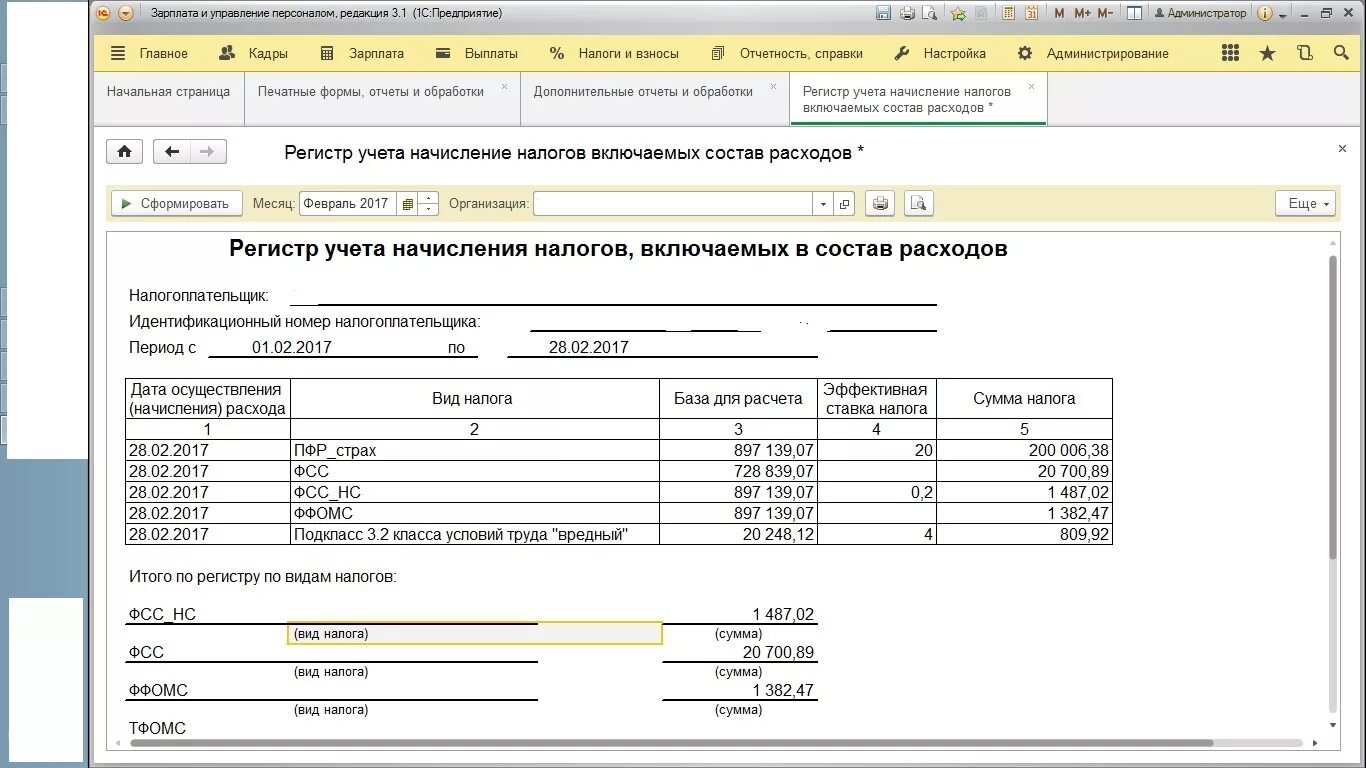Image resolution: width=1366 pixels, height=768 pixels.
Task: Close the report form with X
Action: [1342, 149]
